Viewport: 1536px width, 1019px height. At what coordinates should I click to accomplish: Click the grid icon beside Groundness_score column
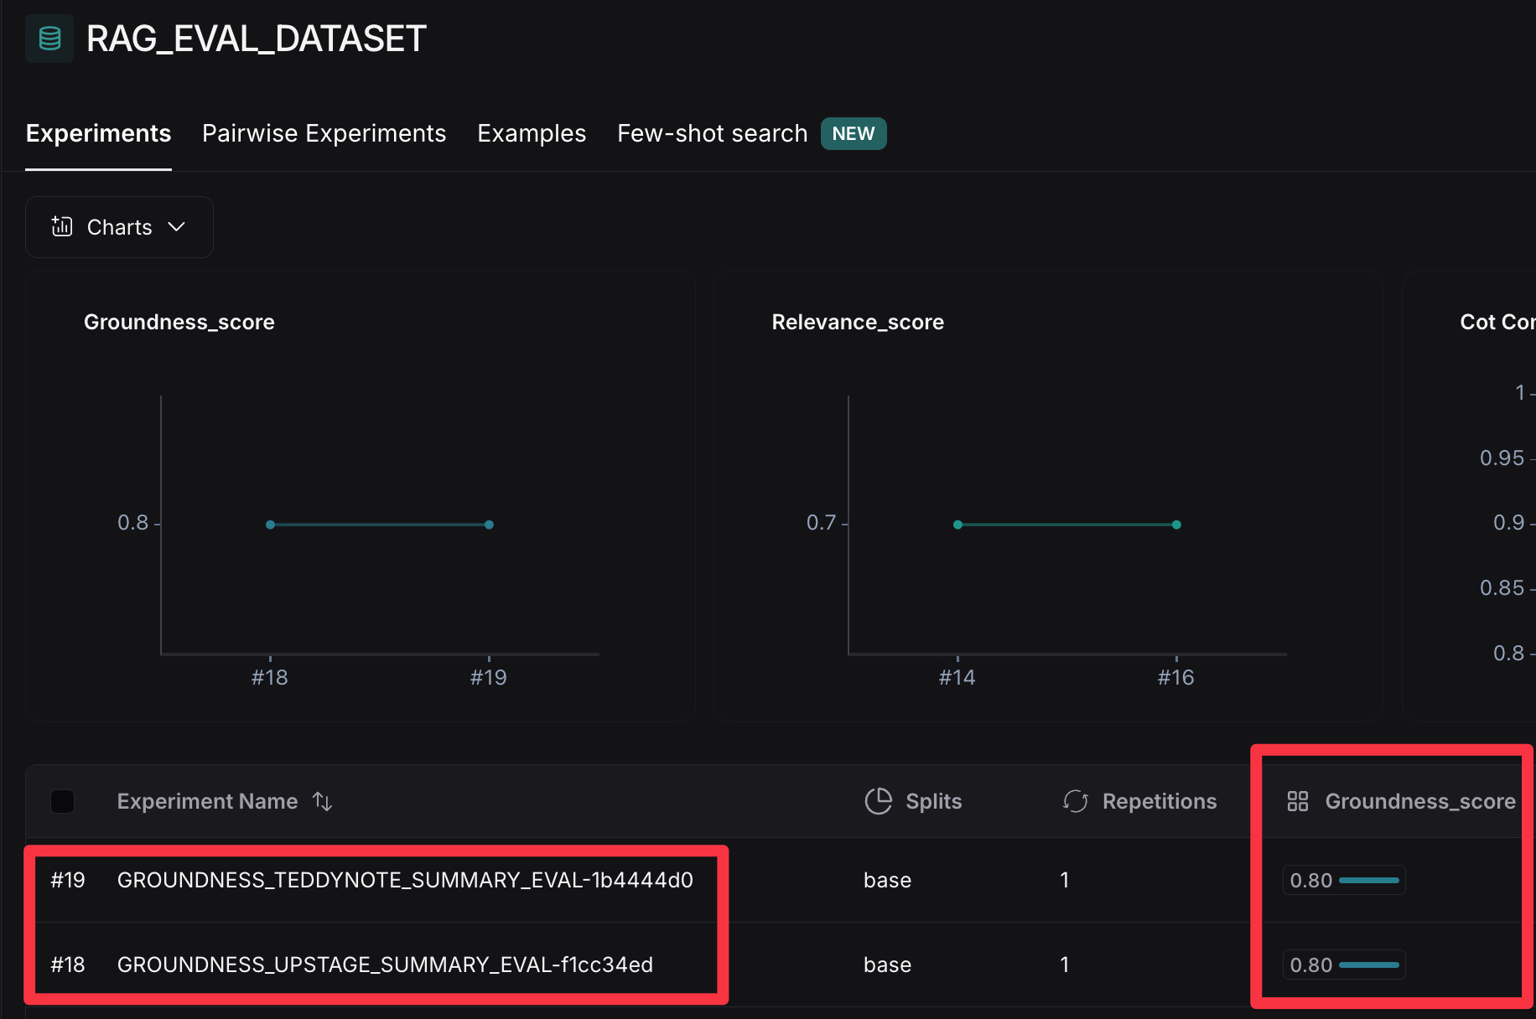pos(1297,801)
